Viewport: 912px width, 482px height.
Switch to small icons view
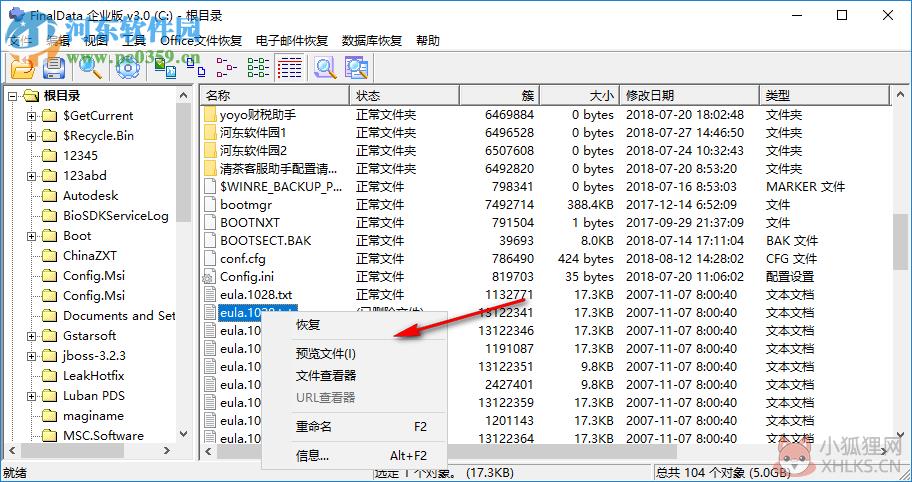click(196, 68)
